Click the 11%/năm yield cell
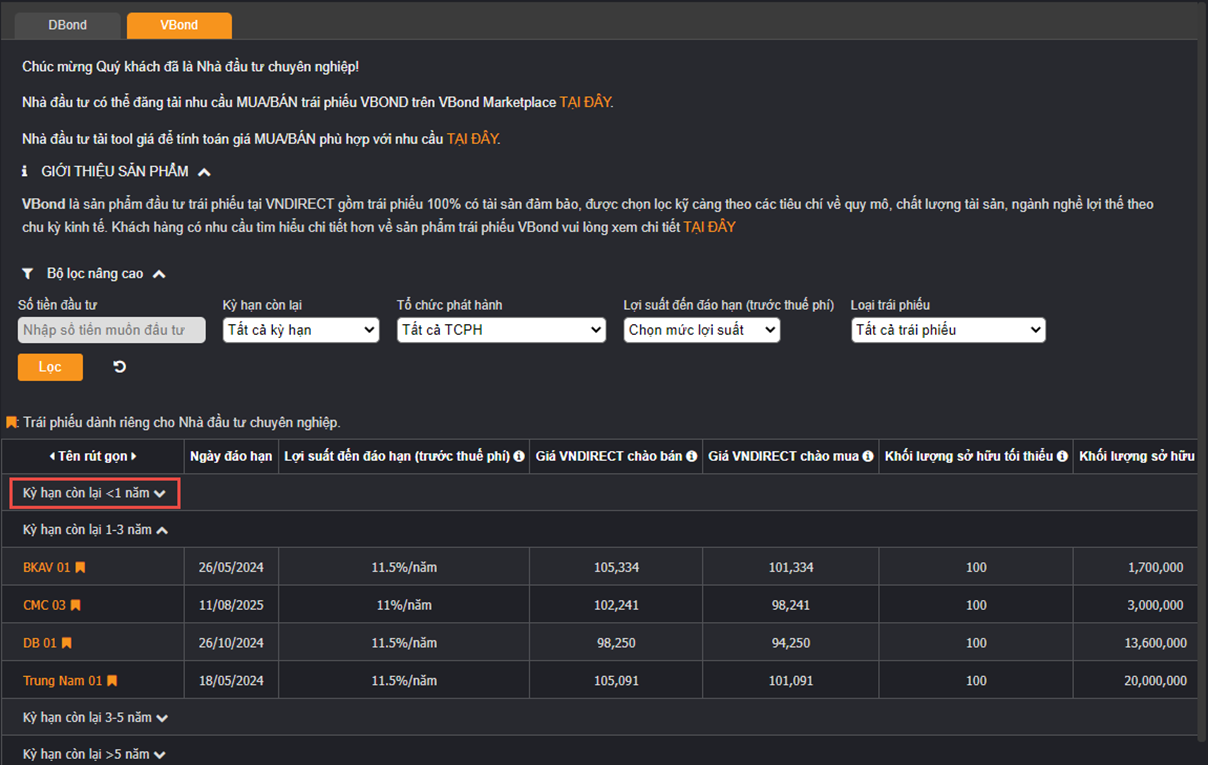This screenshot has height=765, width=1208. click(x=404, y=605)
